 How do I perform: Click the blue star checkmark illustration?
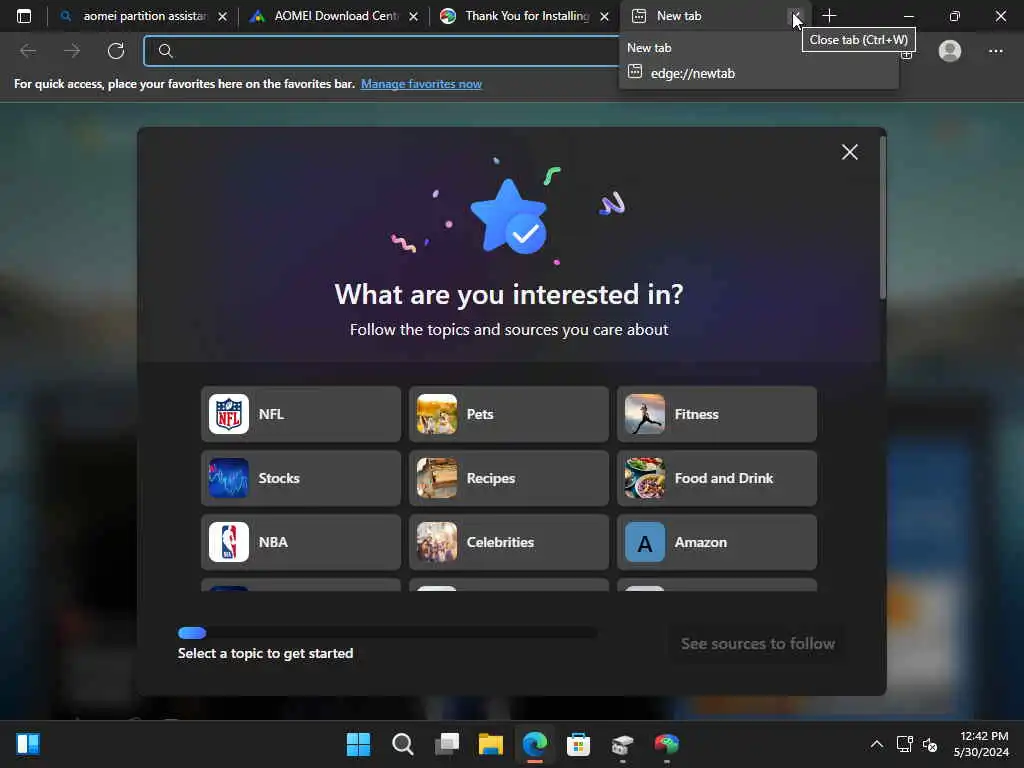[509, 217]
